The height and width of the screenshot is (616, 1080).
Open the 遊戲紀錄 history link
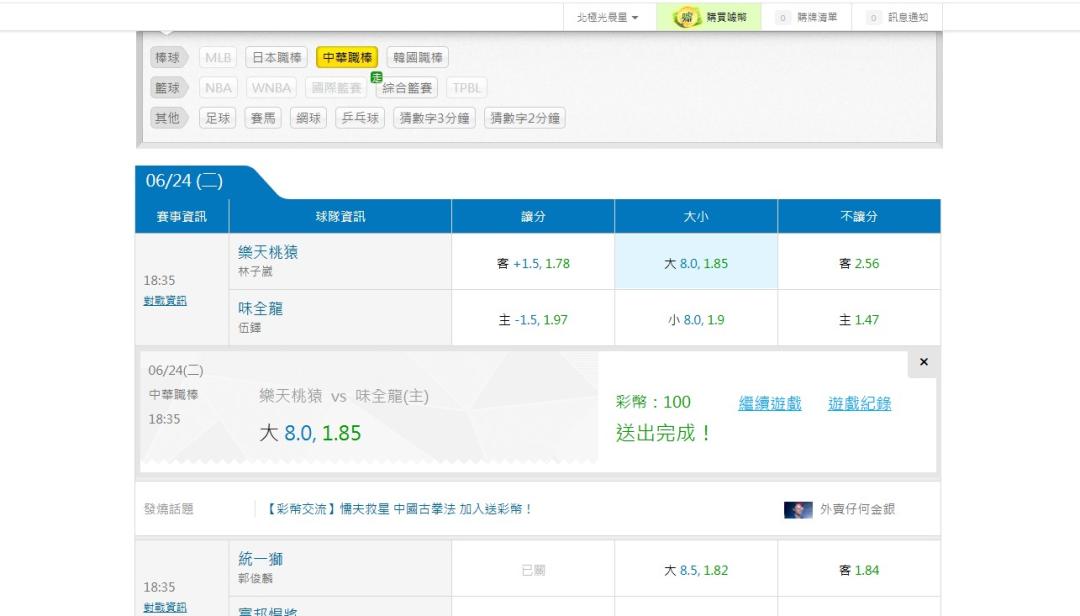860,404
